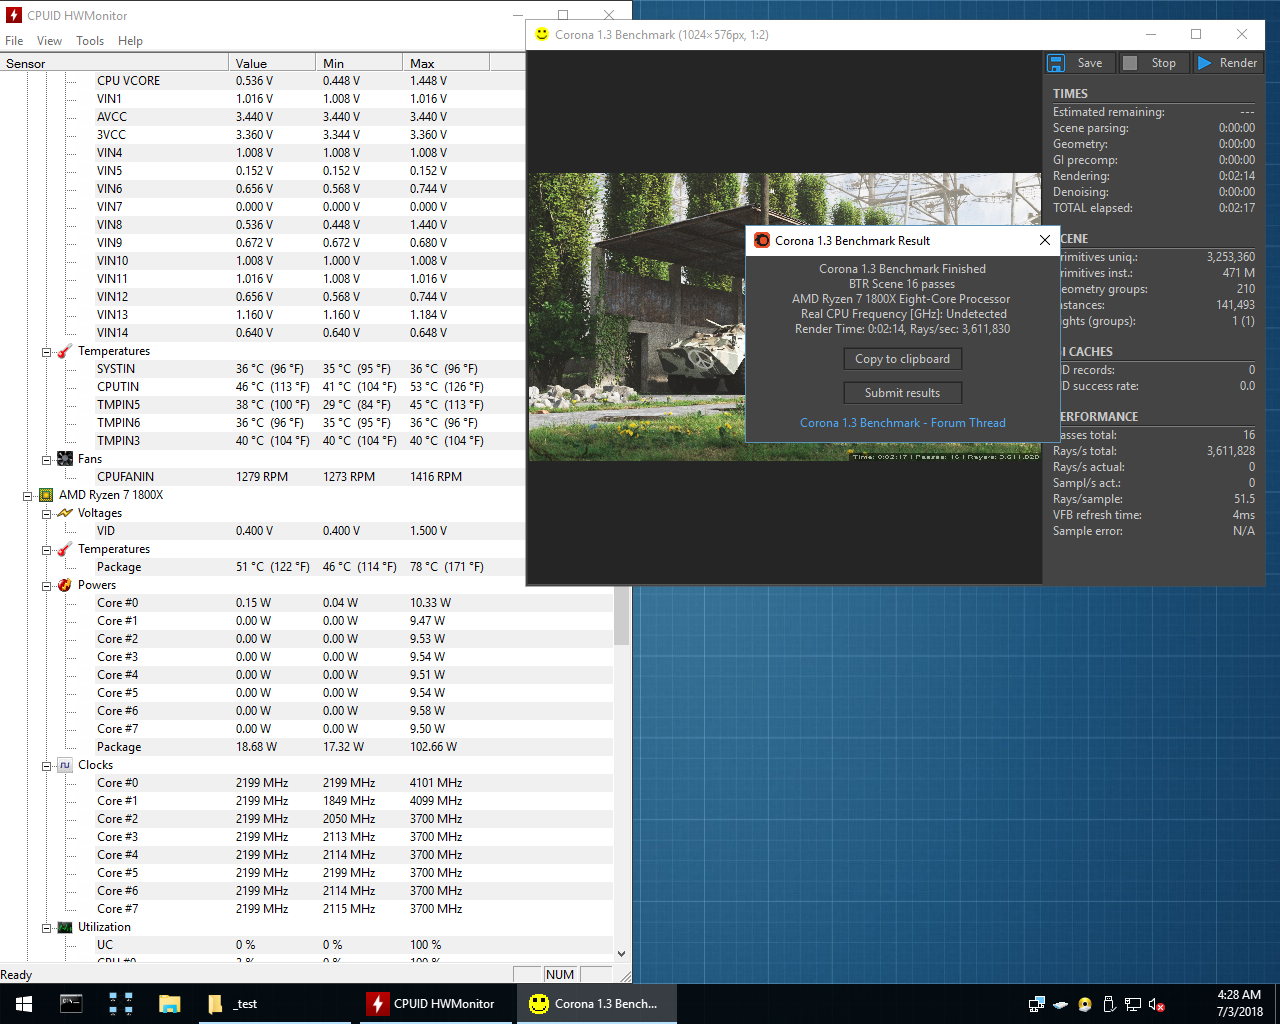This screenshot has width=1280, height=1024.
Task: Collapse the motherboard Temperatures node above Fans
Action: tap(47, 351)
